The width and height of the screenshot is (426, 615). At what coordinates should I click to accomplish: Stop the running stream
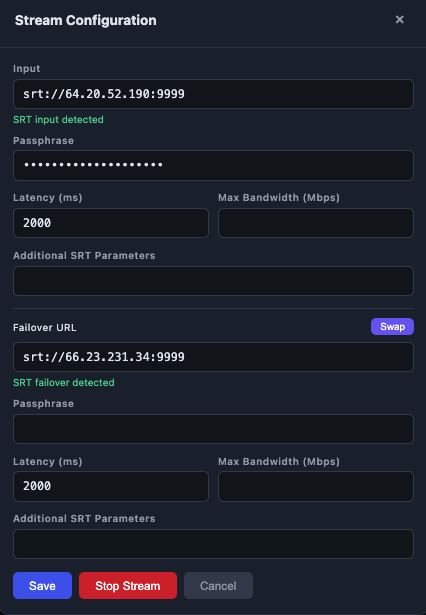[x=128, y=586]
